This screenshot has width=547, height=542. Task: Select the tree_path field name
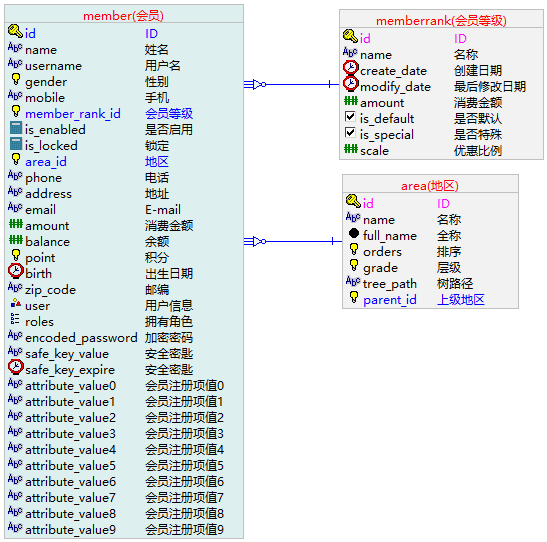pyautogui.click(x=390, y=284)
